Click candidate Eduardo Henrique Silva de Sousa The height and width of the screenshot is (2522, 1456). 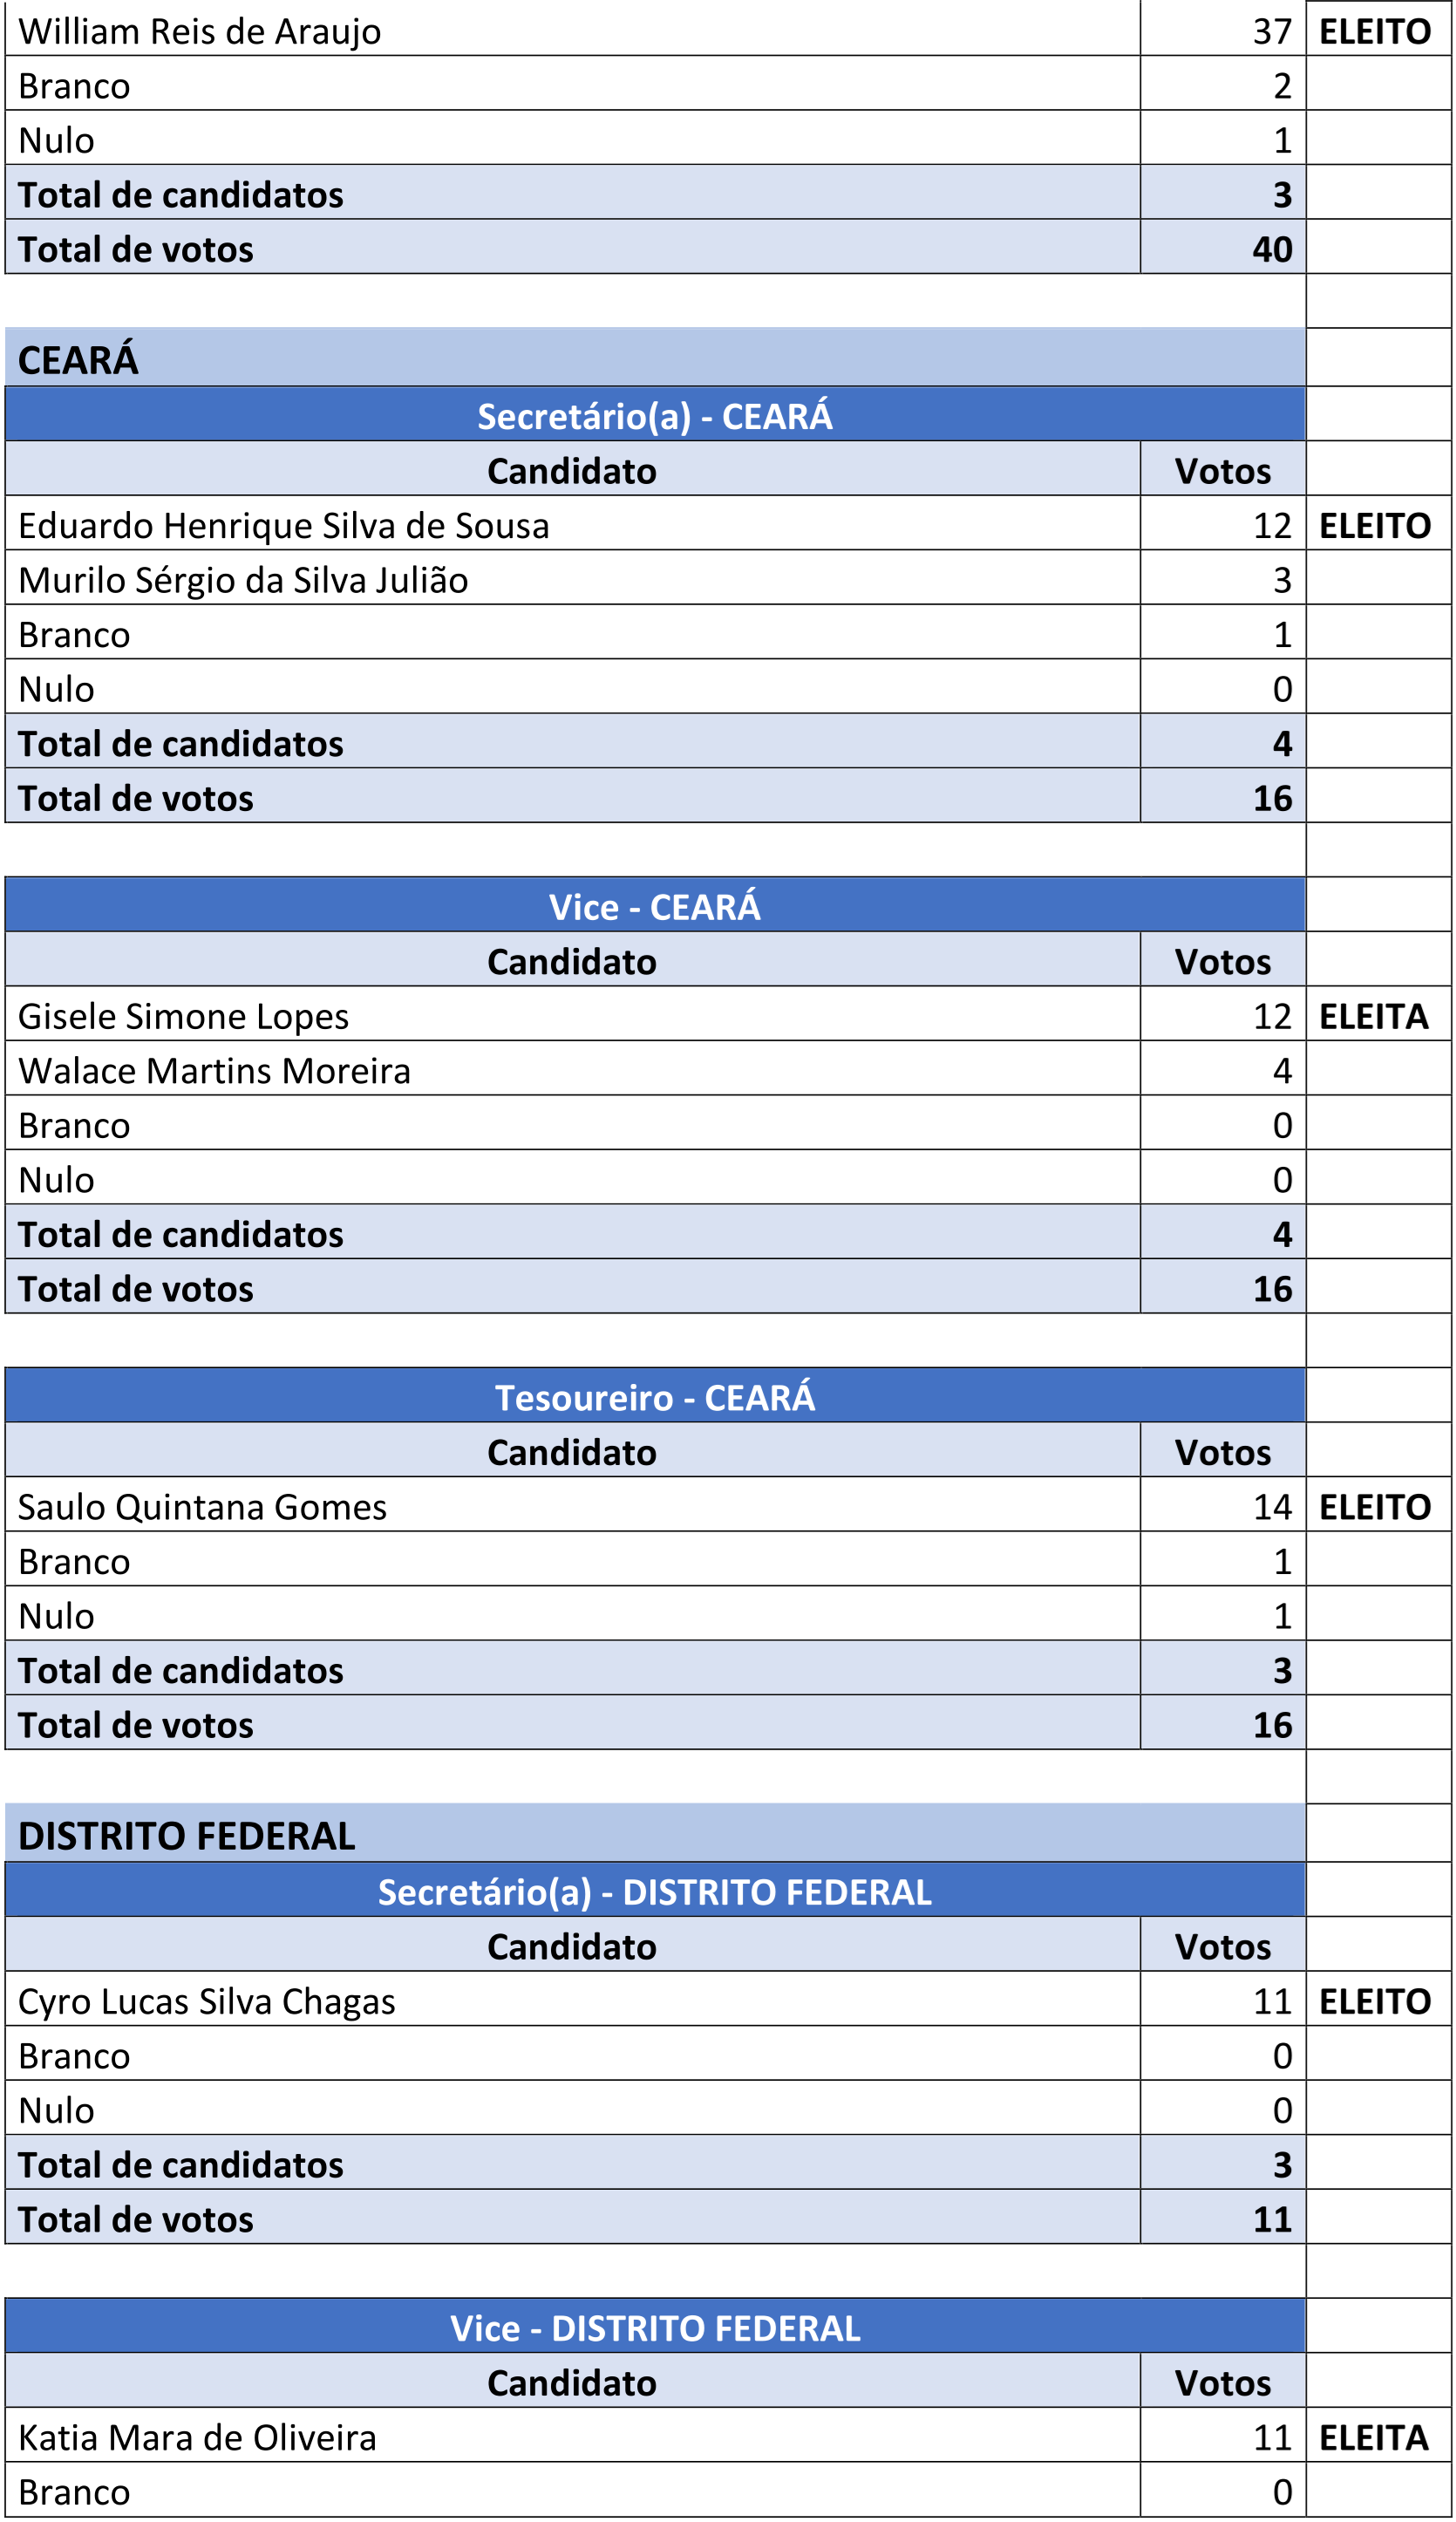tap(284, 526)
